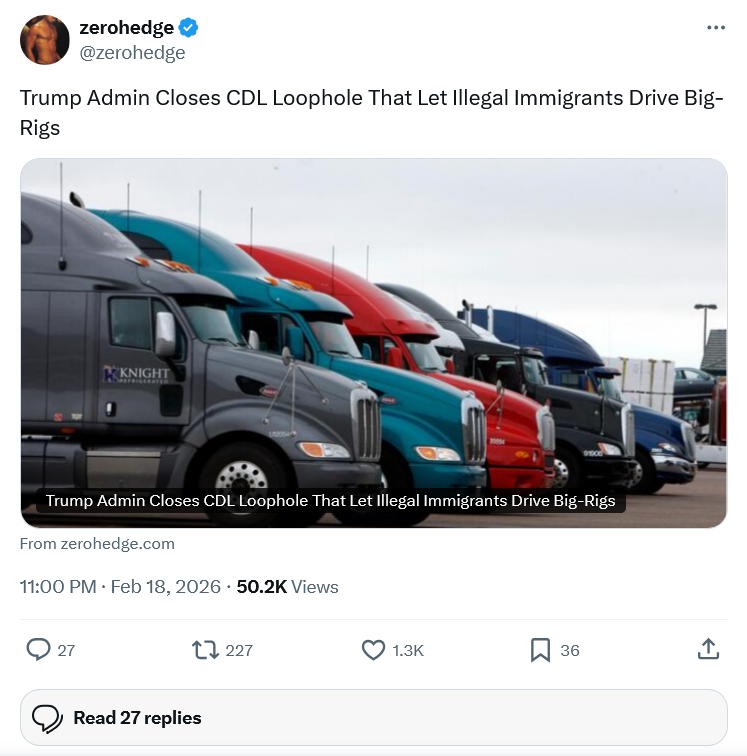This screenshot has height=756, width=747.
Task: Click the 1.3K likes count
Action: pyautogui.click(x=408, y=650)
